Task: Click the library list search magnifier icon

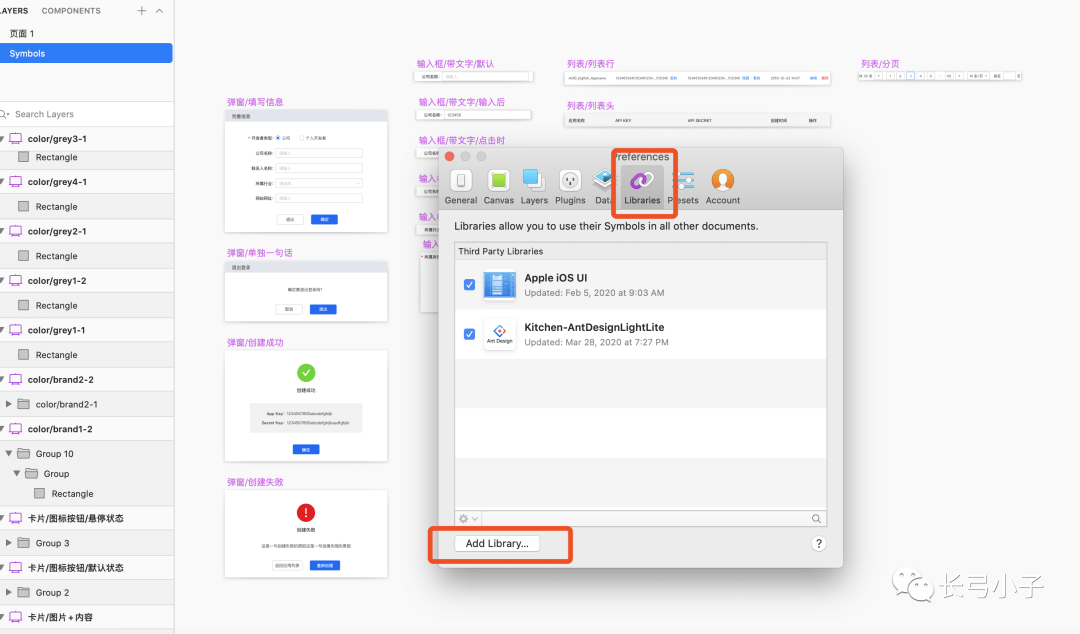Action: click(816, 519)
